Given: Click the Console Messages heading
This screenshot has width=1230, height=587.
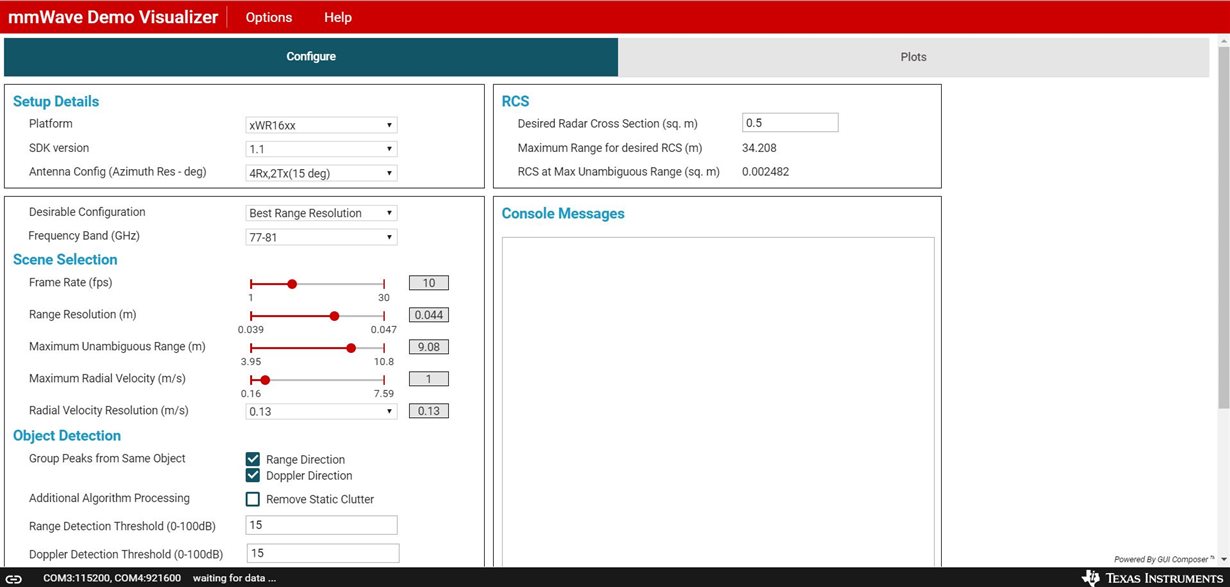Looking at the screenshot, I should tap(563, 213).
